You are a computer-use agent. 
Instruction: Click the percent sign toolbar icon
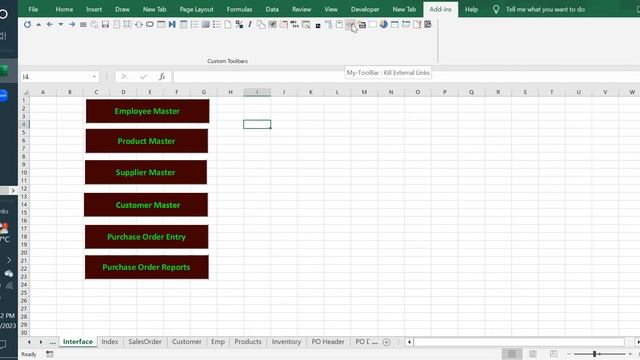(x=239, y=24)
